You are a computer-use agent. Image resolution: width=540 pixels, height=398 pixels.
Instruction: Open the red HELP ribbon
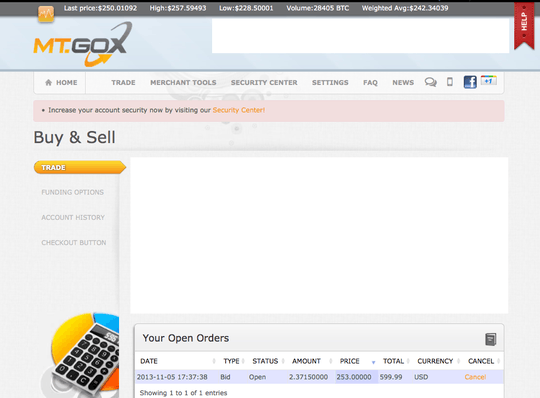524,26
